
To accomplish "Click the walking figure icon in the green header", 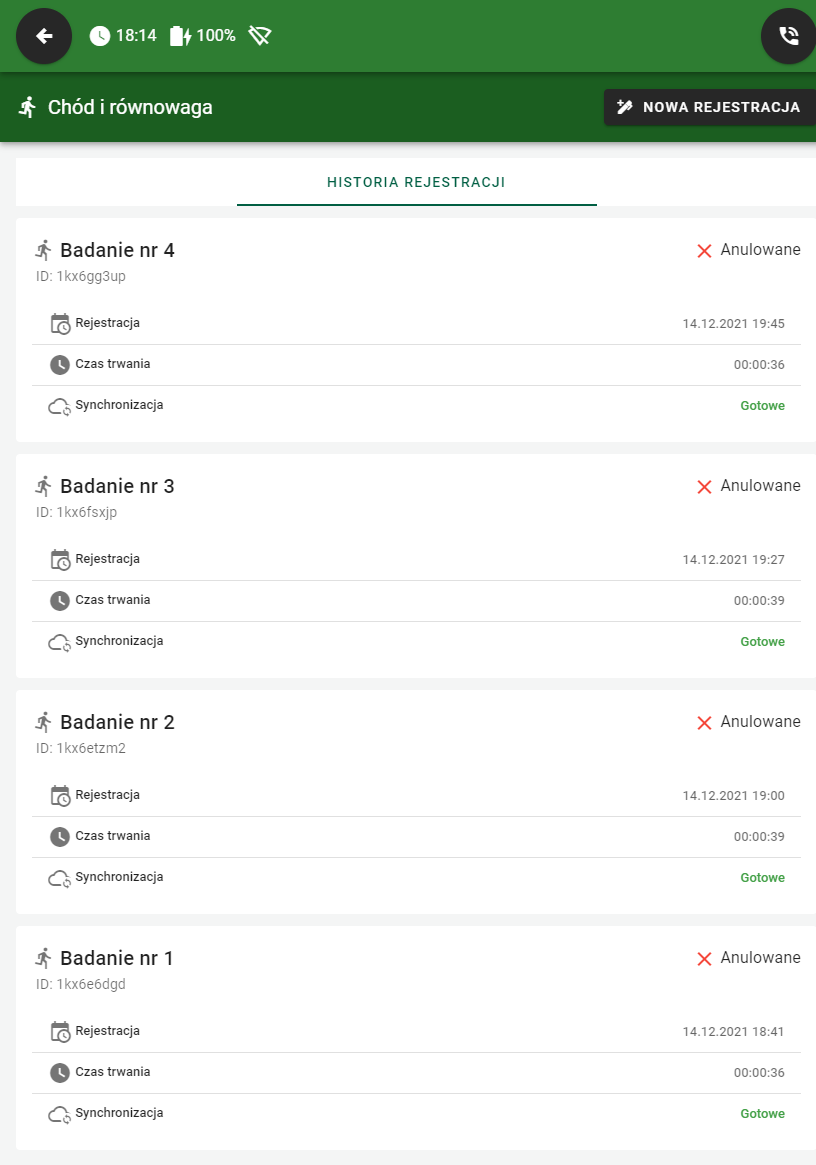I will 30,107.
